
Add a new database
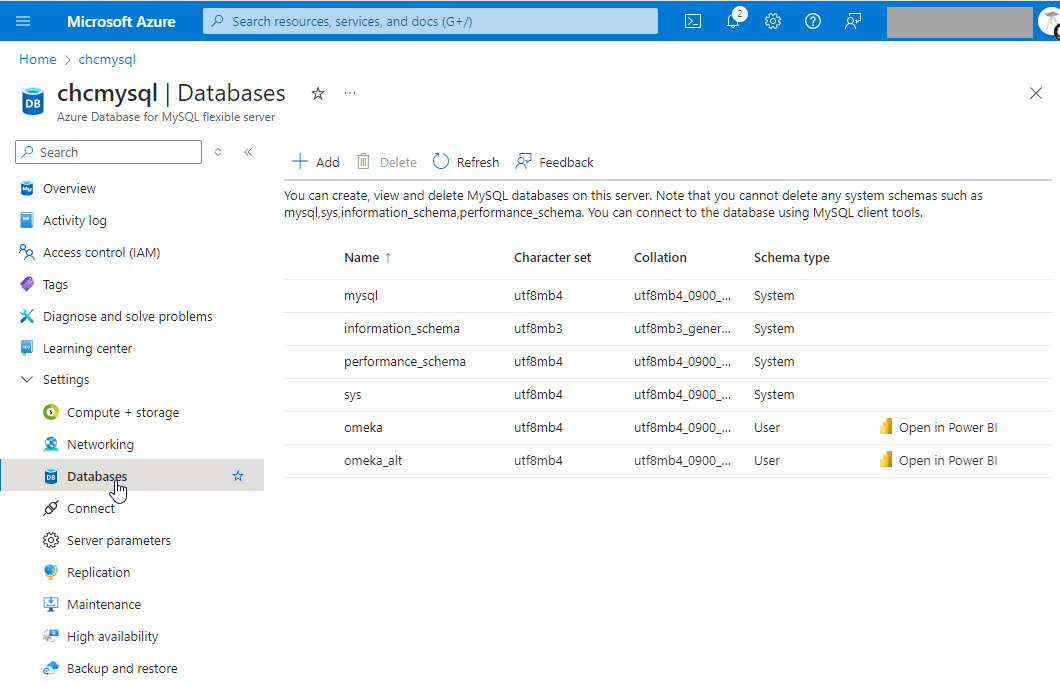coord(316,162)
